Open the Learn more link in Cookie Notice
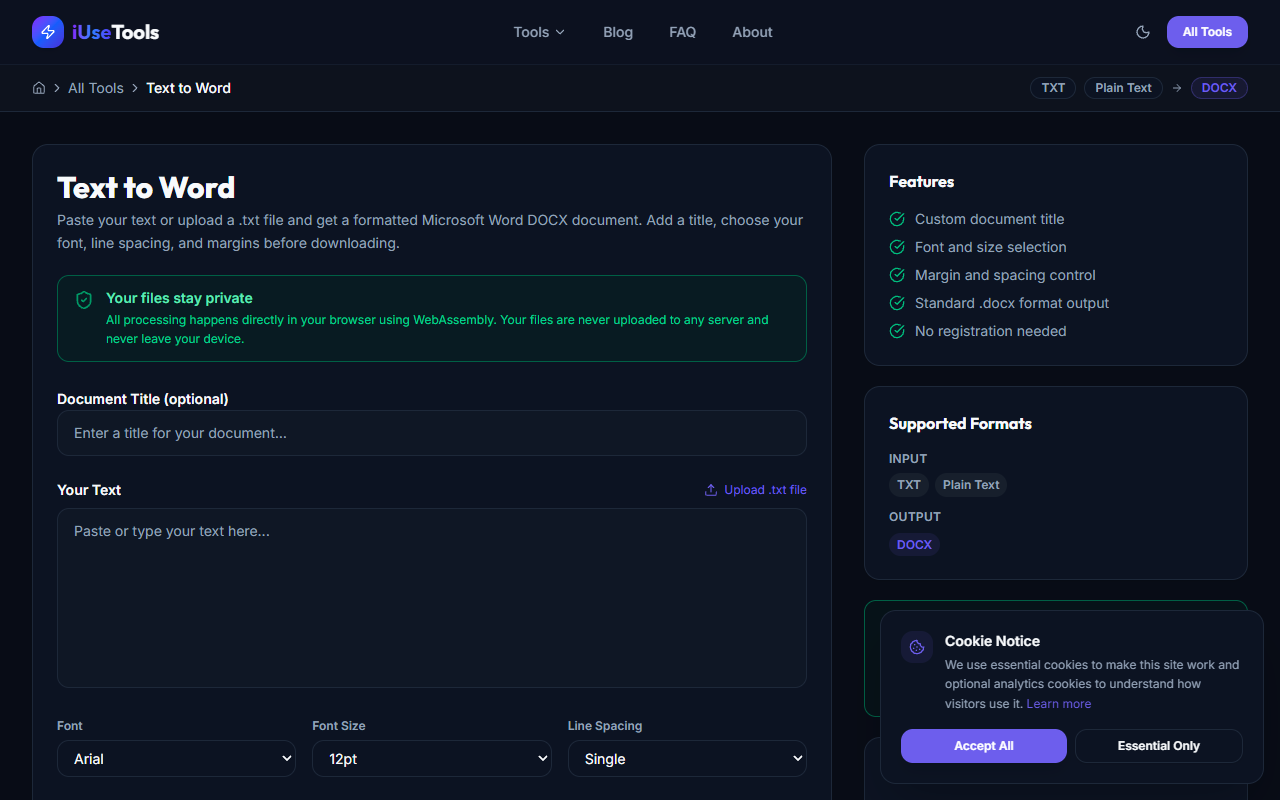This screenshot has width=1280, height=800. tap(1058, 703)
